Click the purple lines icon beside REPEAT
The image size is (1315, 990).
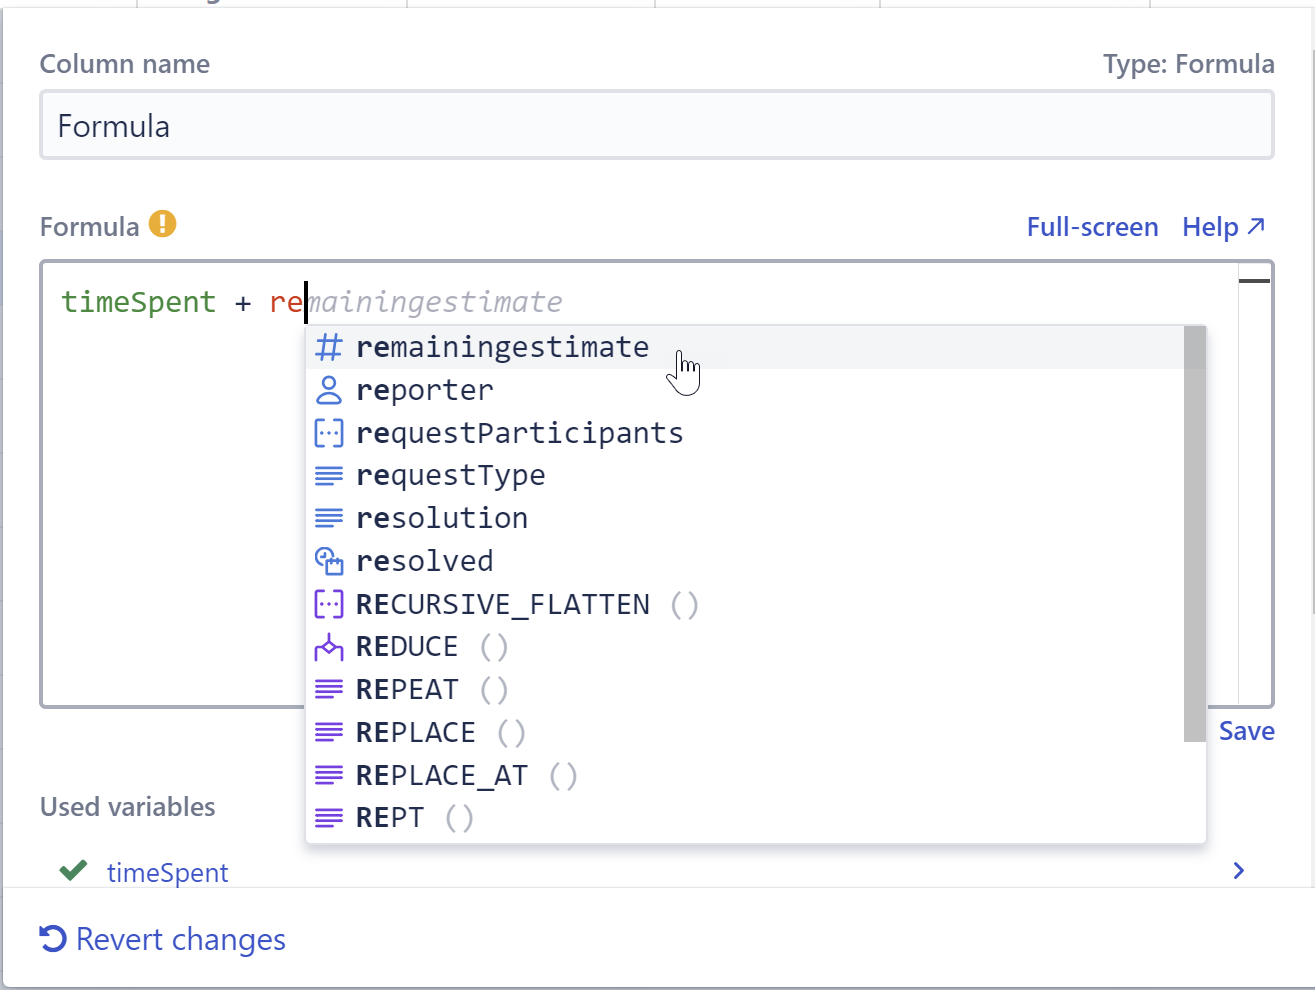tap(329, 690)
